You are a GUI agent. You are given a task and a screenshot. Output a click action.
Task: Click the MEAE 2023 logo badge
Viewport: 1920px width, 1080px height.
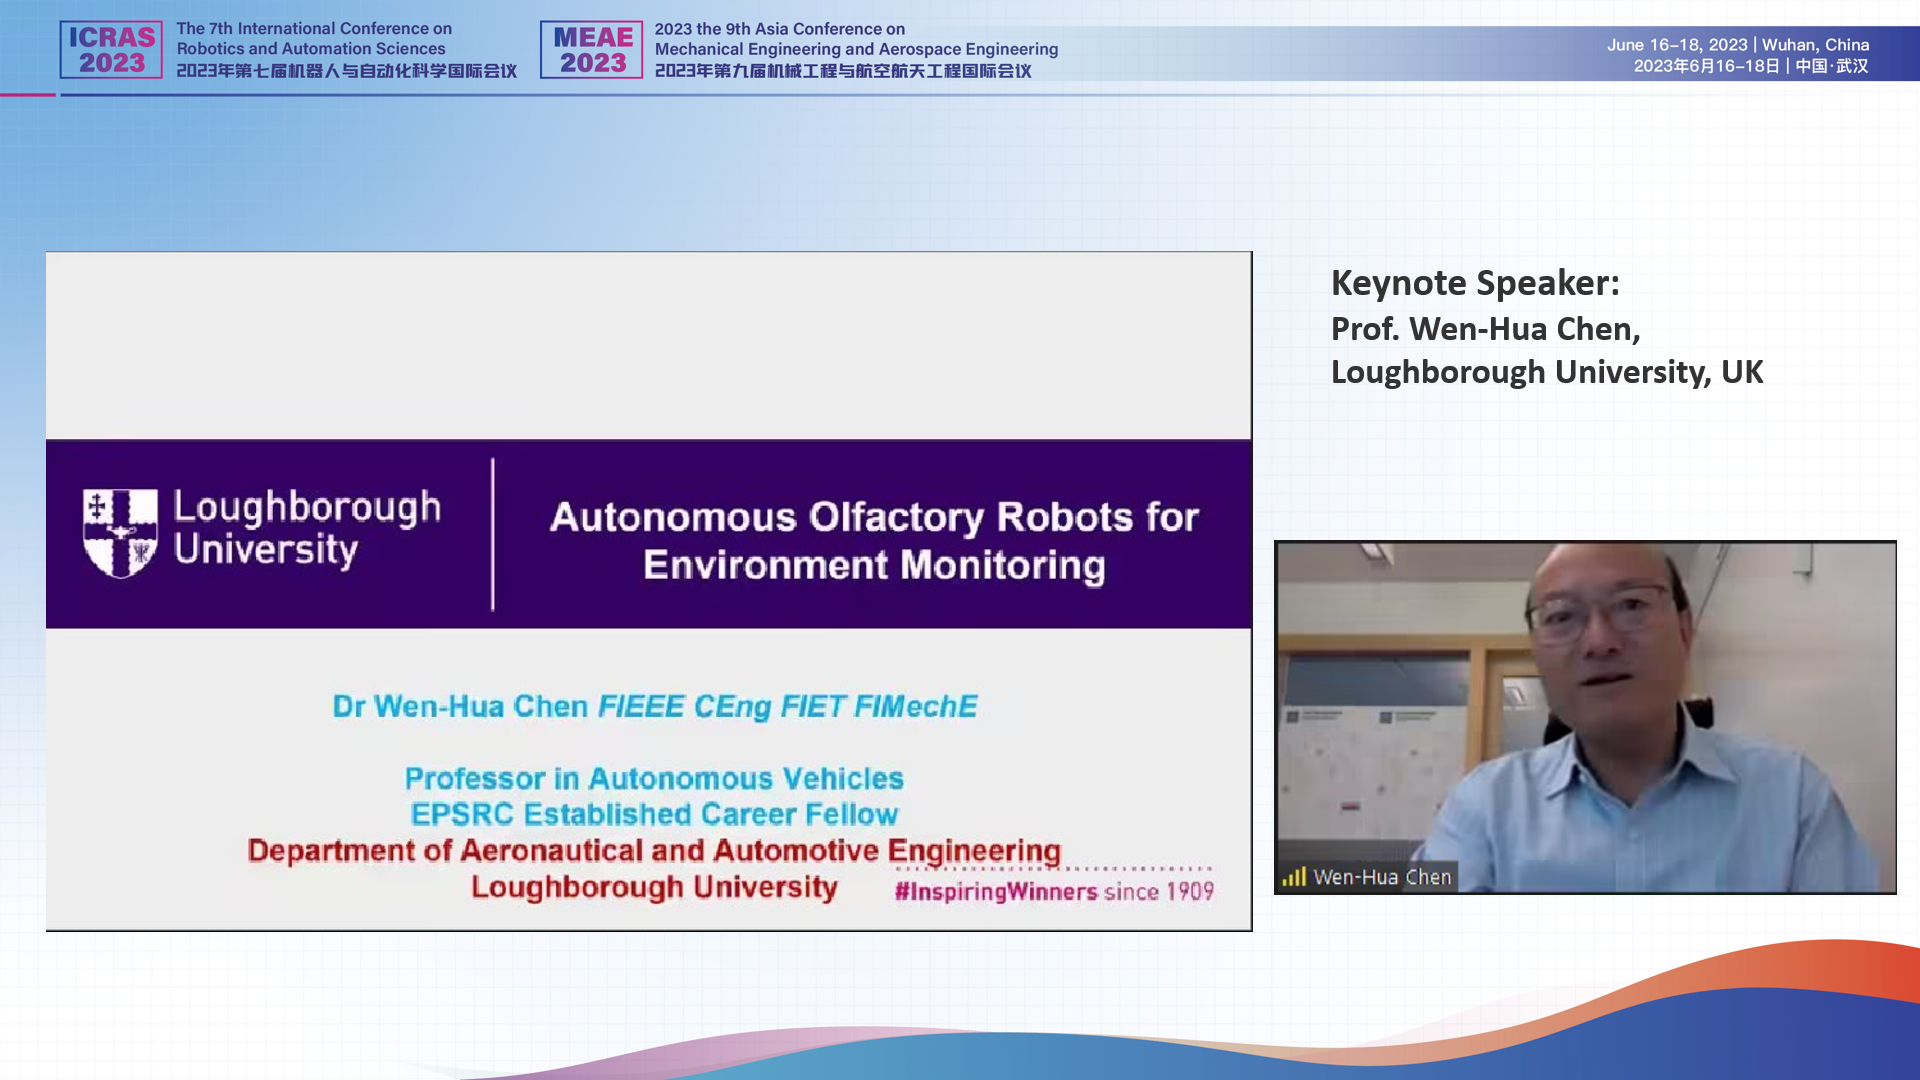click(592, 50)
